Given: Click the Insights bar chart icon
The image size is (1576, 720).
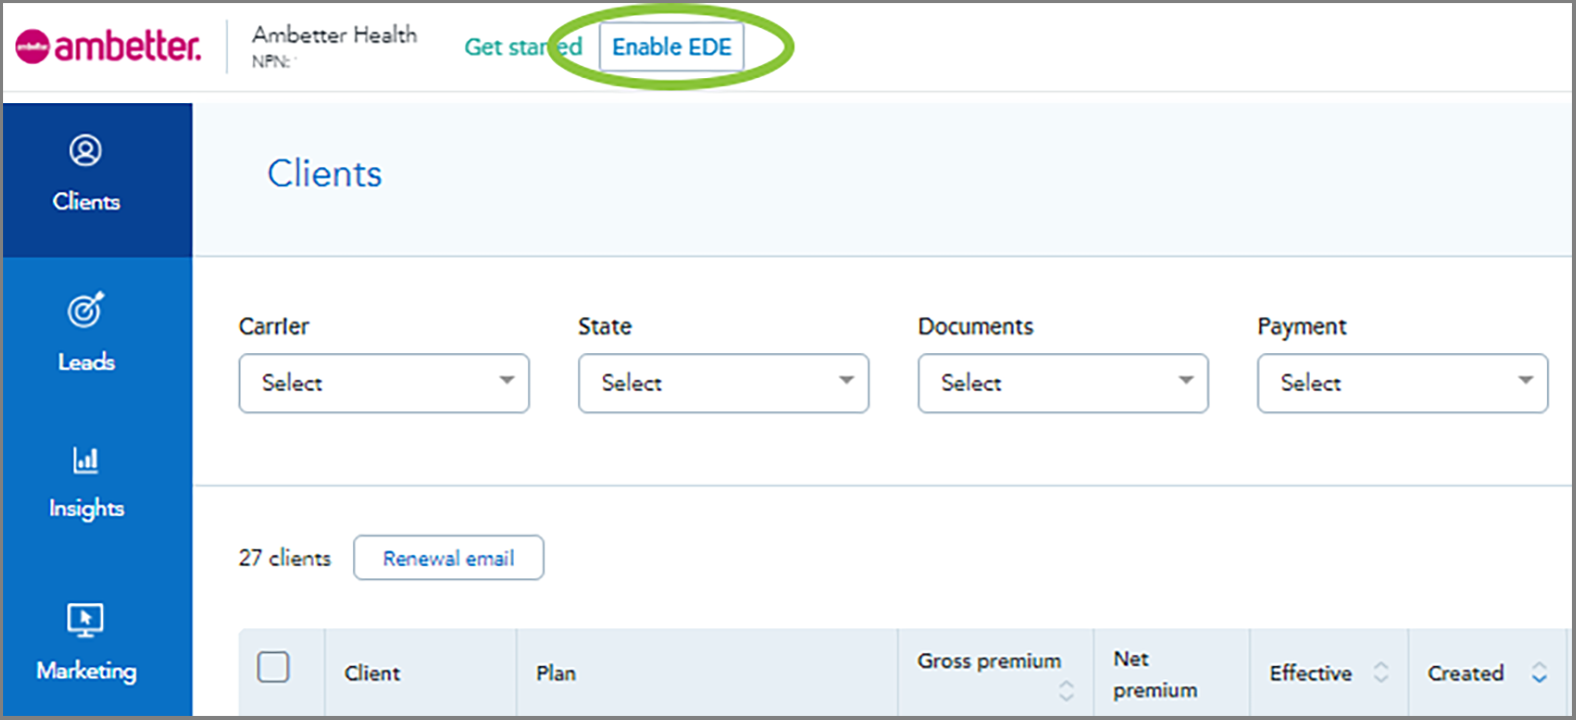Looking at the screenshot, I should tap(85, 460).
